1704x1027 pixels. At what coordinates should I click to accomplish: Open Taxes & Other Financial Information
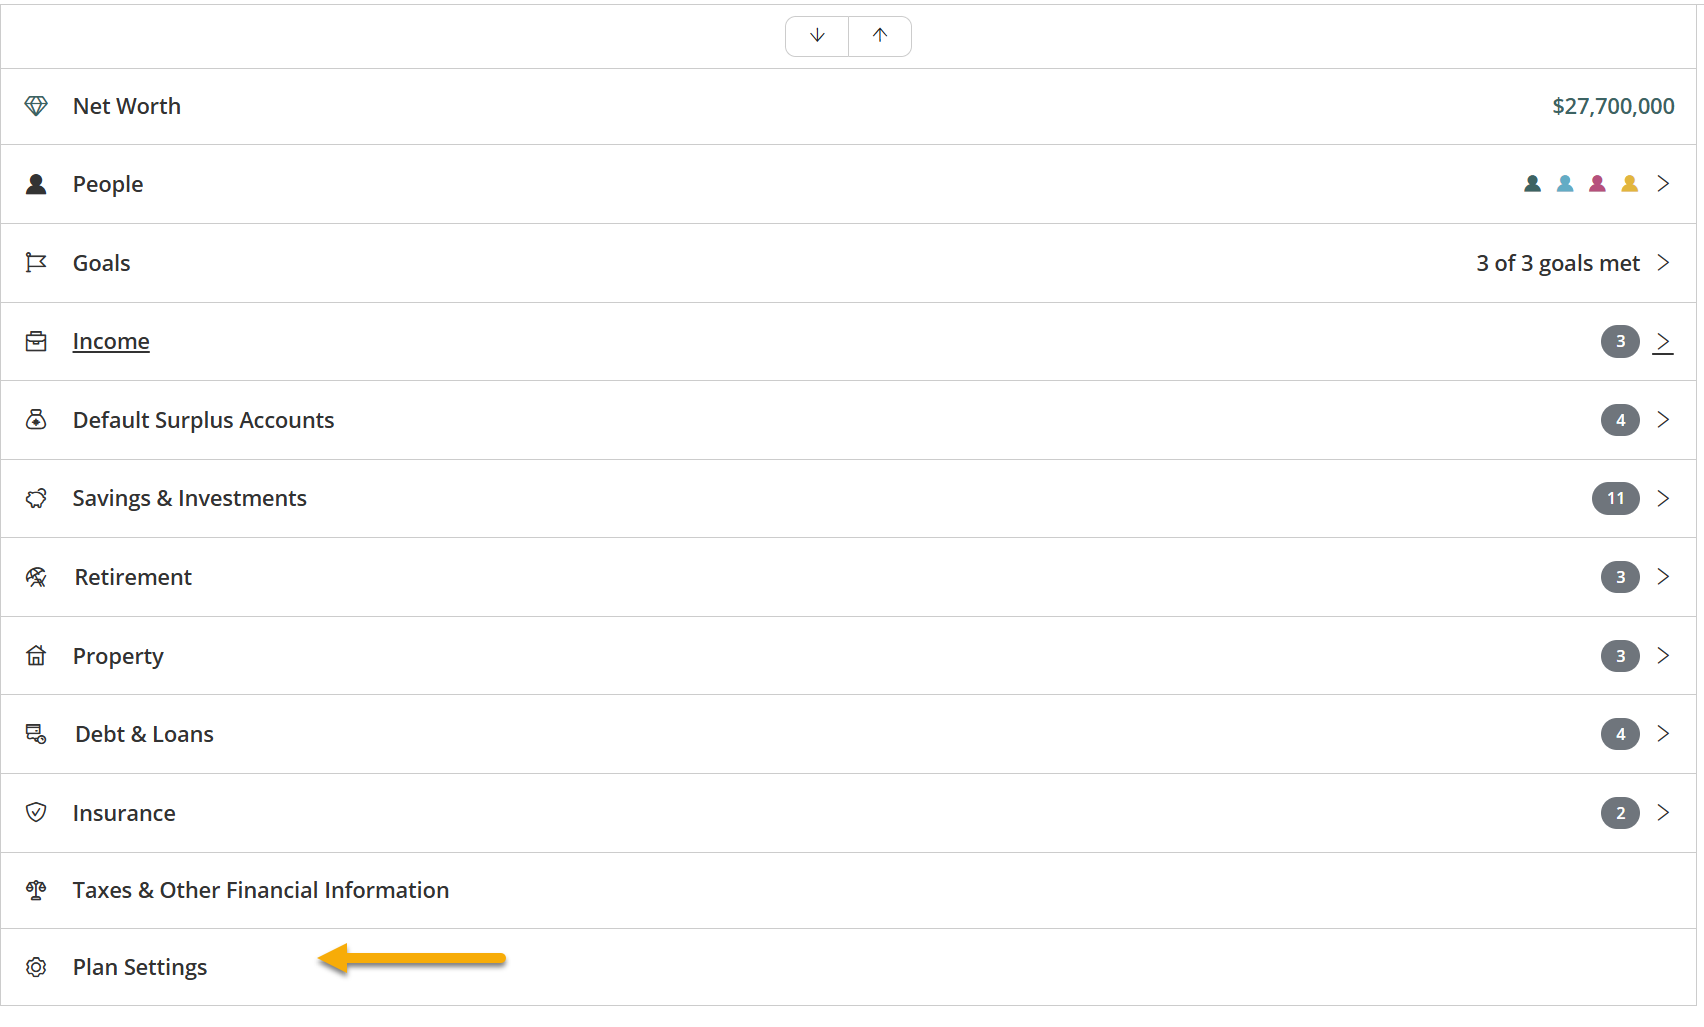click(x=260, y=890)
